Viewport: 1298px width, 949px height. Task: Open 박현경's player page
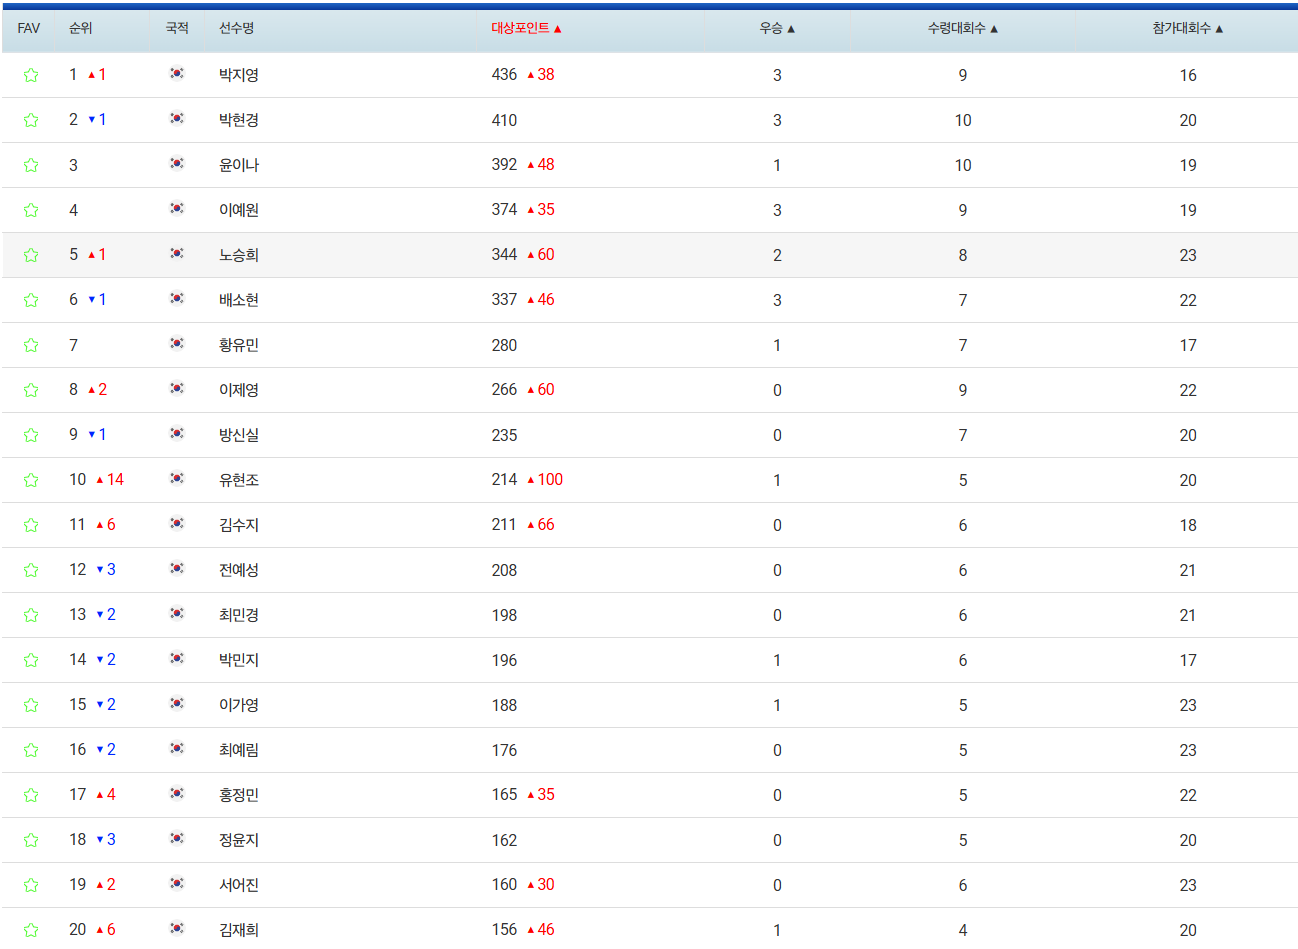coord(236,120)
